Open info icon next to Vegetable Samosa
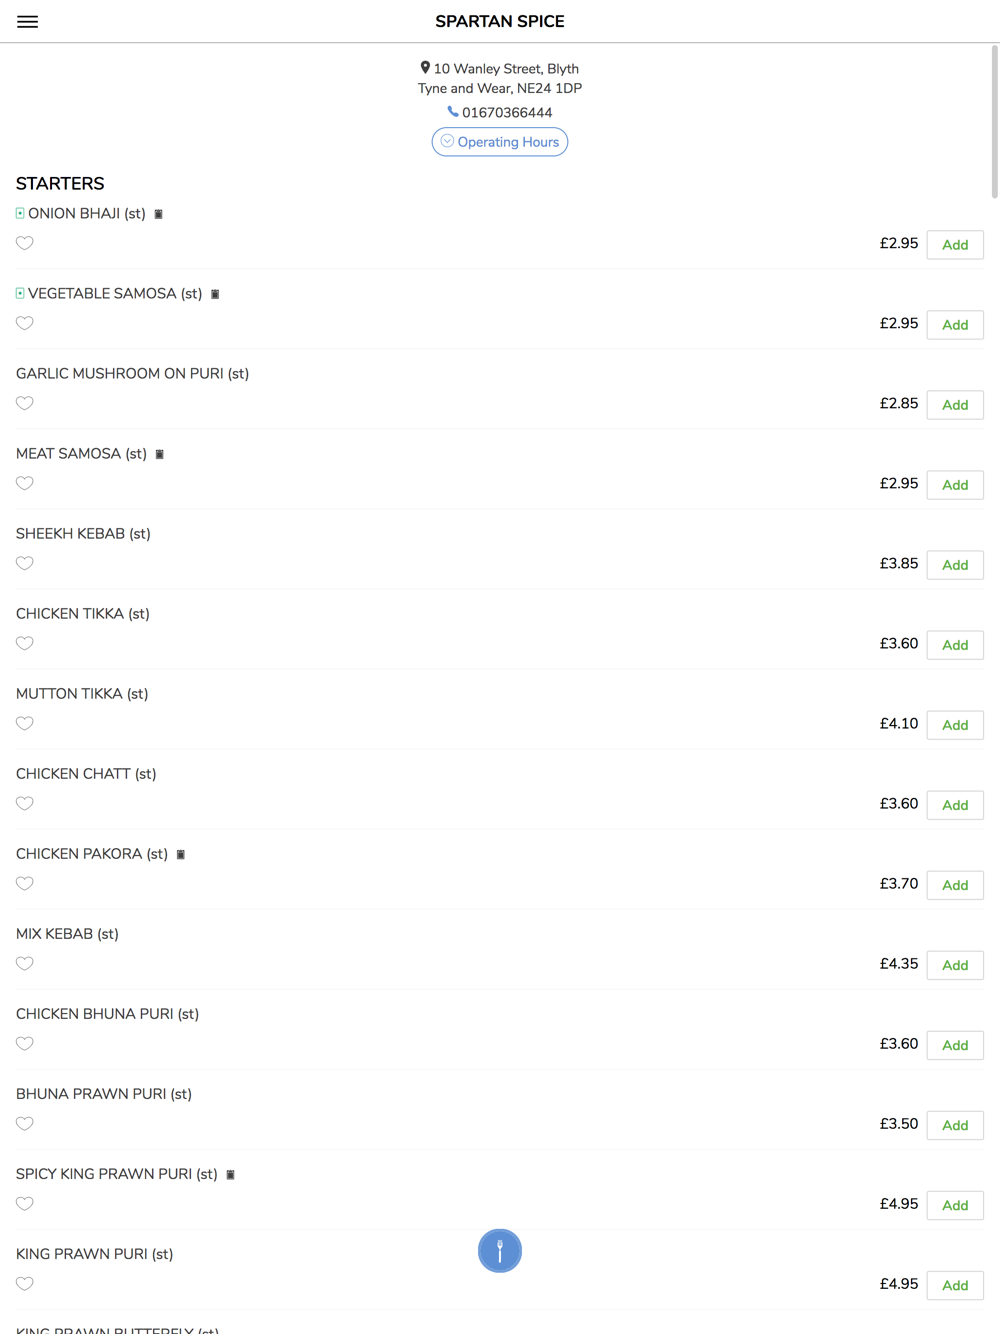 coord(215,294)
